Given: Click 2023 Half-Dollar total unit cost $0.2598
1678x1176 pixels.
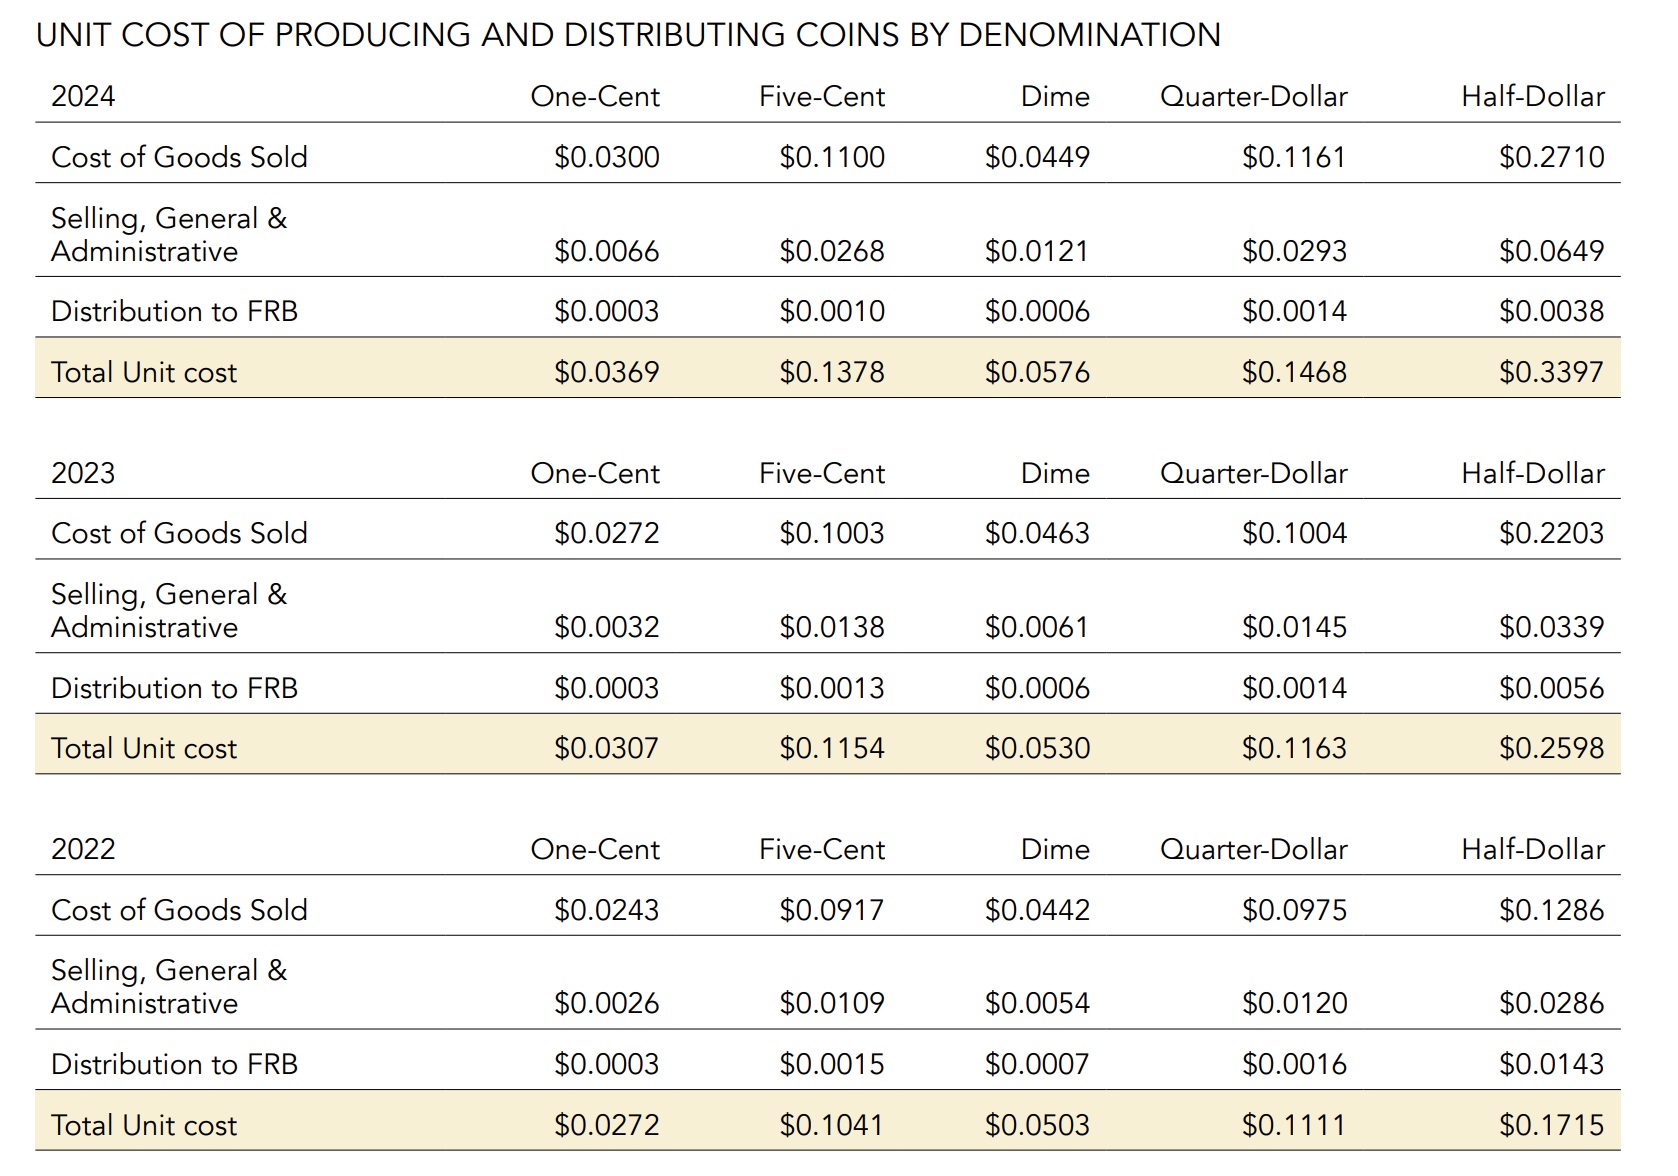Looking at the screenshot, I should 1550,748.
